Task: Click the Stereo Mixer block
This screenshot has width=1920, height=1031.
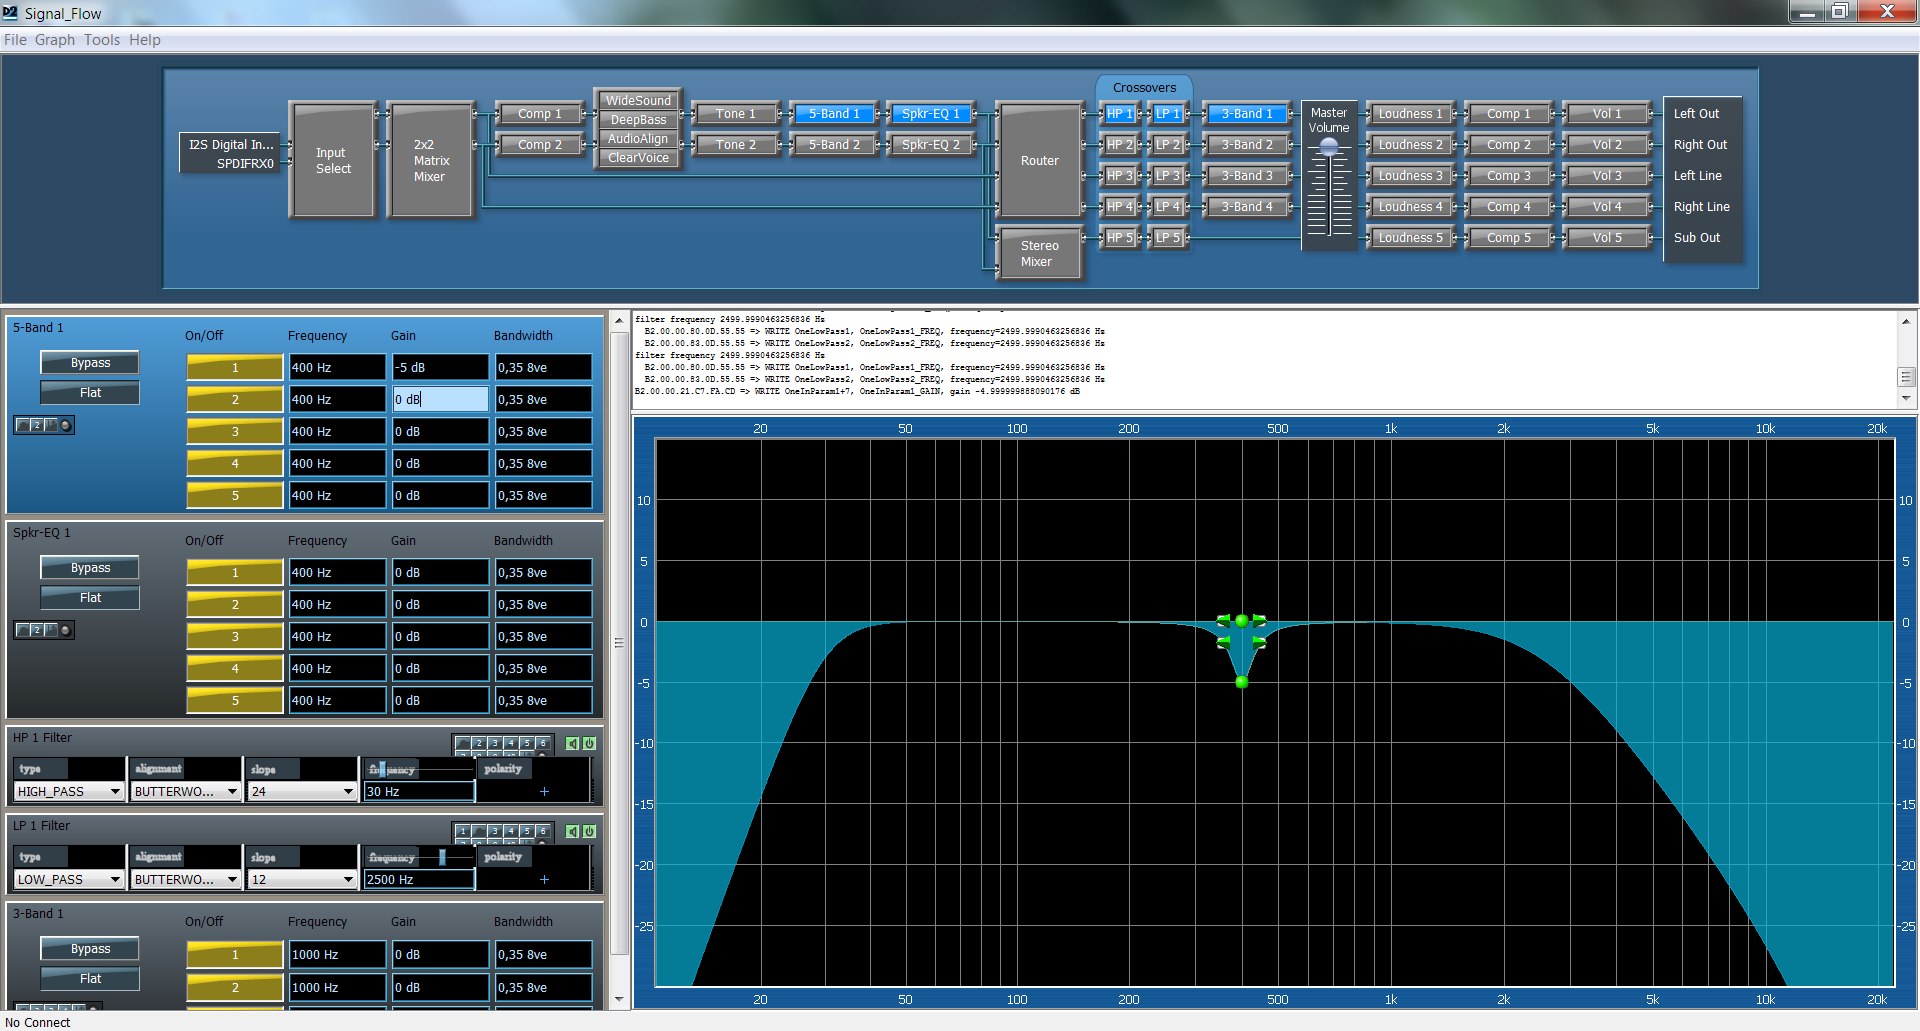Action: [1039, 253]
